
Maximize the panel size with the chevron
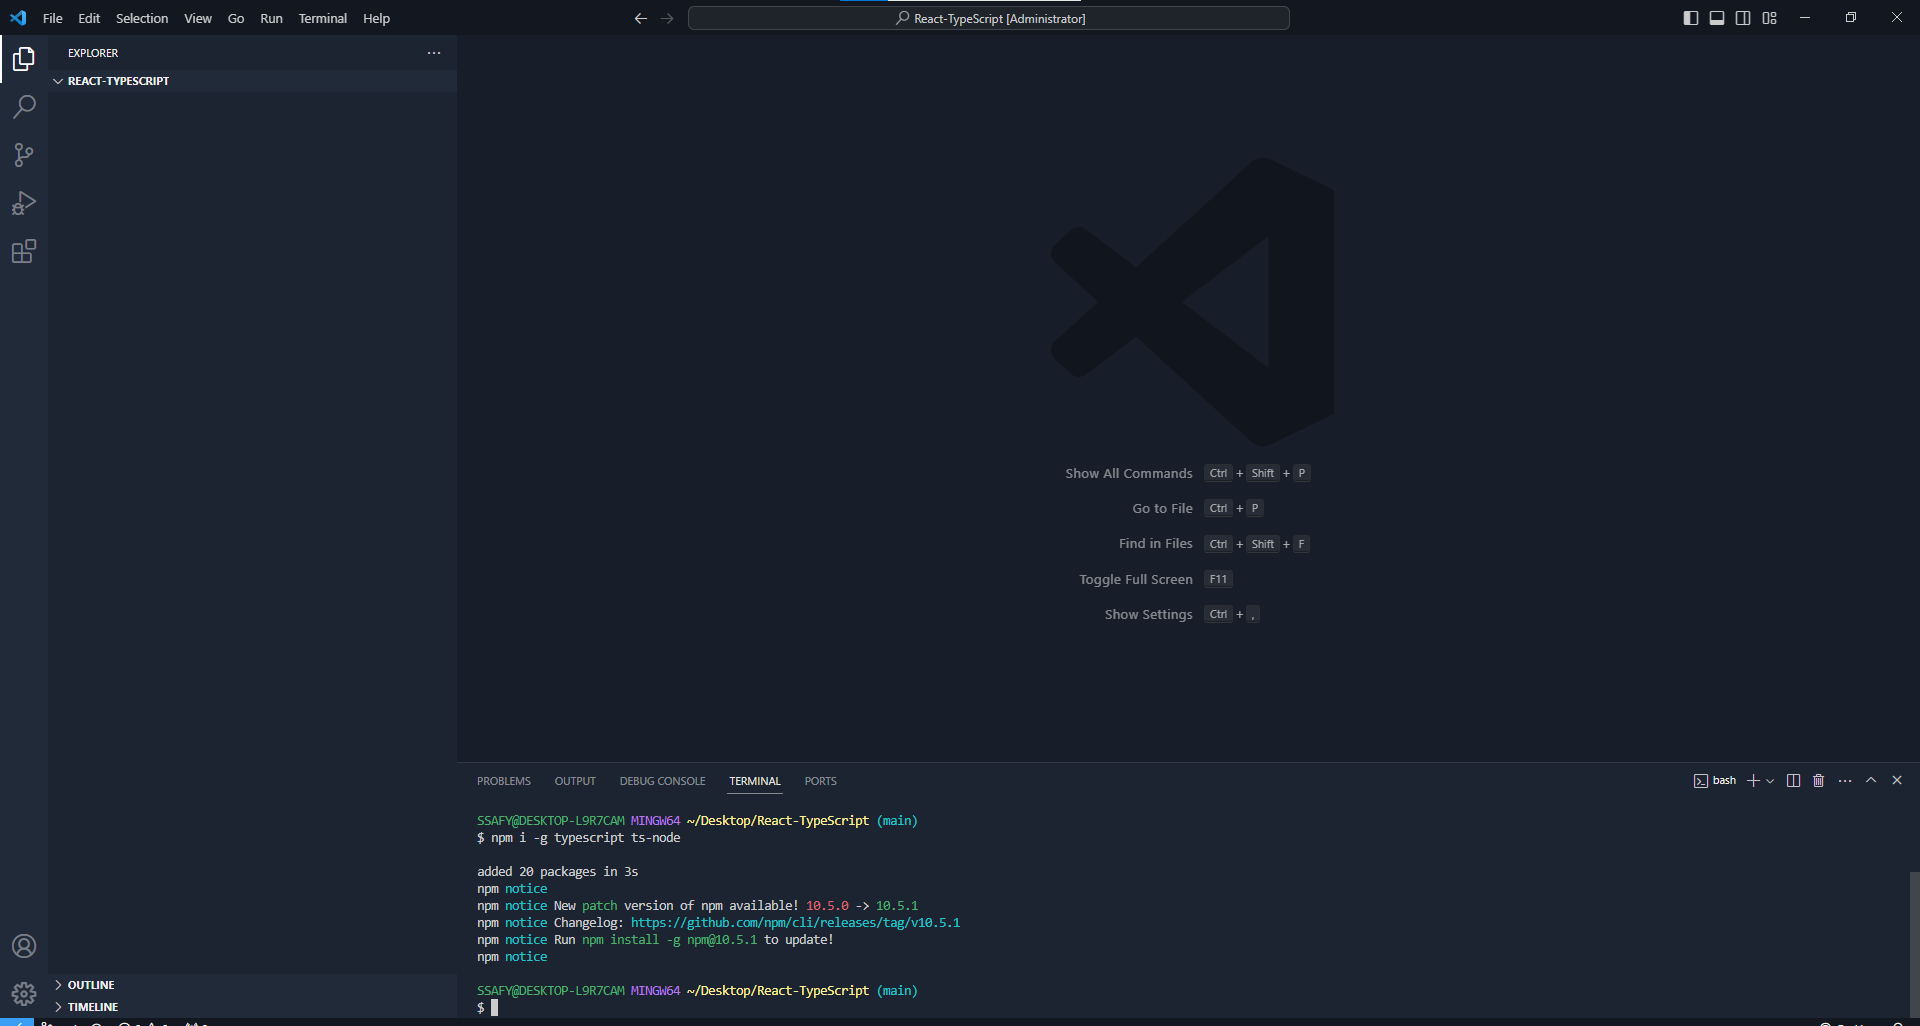pyautogui.click(x=1871, y=780)
